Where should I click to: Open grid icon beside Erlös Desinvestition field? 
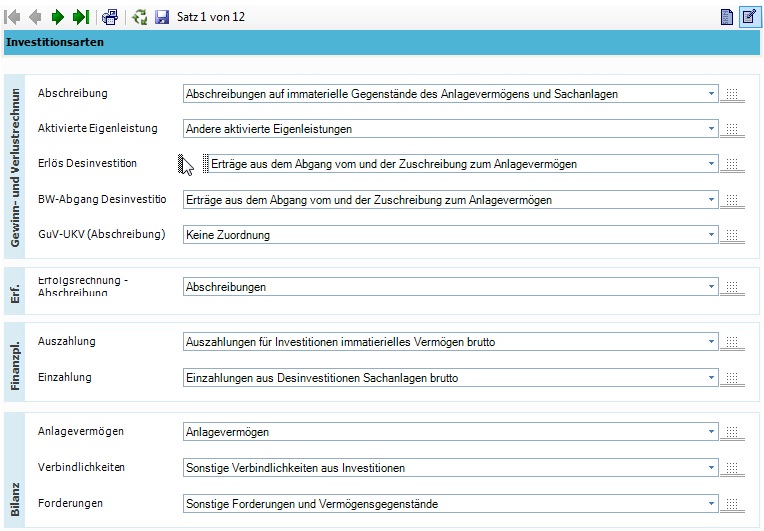pyautogui.click(x=732, y=164)
